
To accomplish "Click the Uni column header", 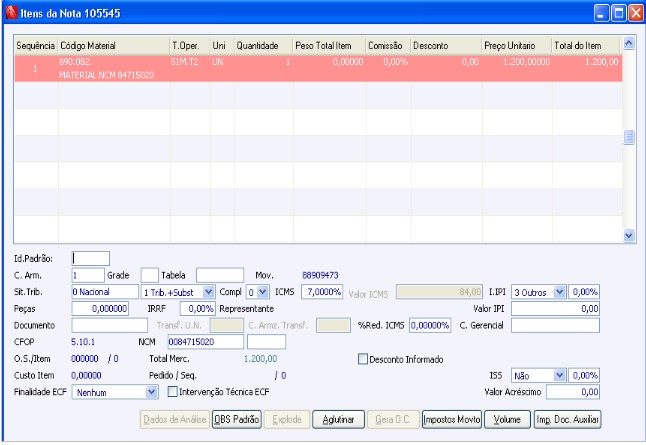I will (222, 46).
